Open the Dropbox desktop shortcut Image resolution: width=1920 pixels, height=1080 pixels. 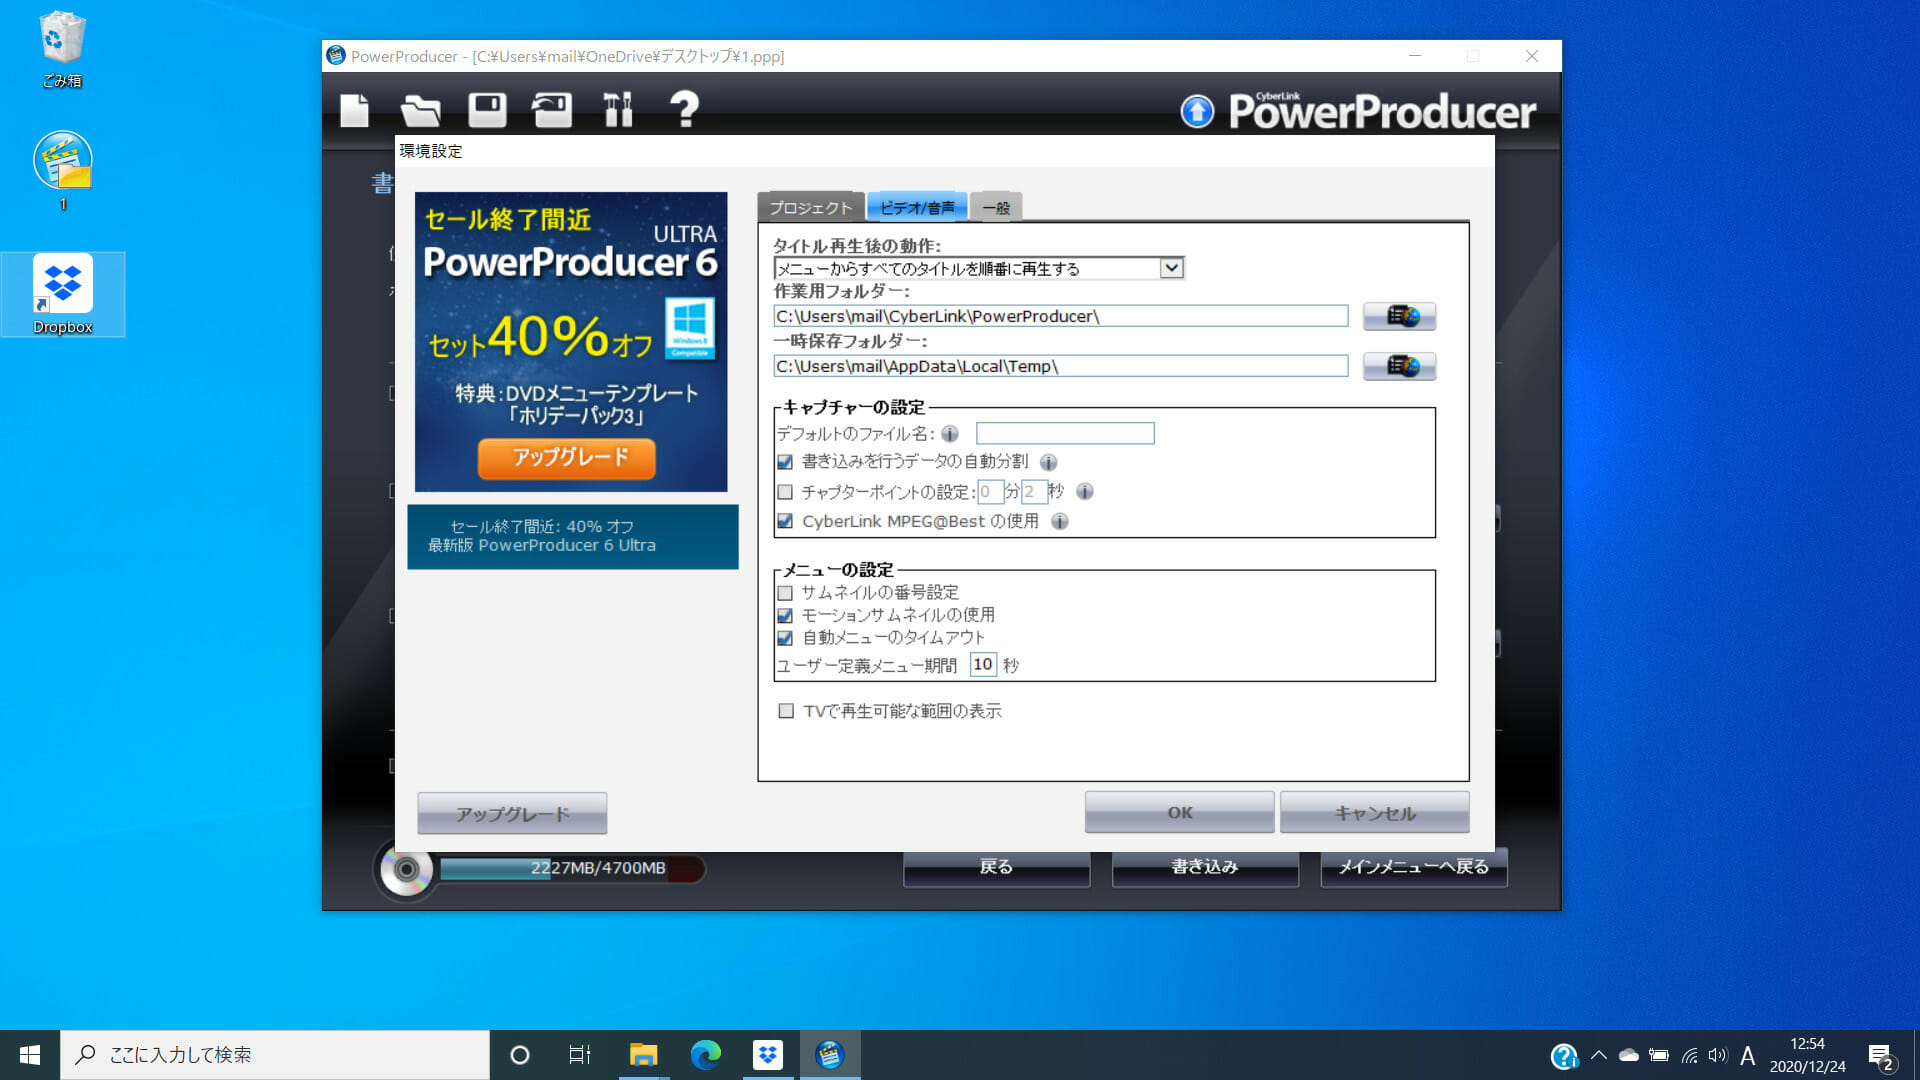[62, 294]
